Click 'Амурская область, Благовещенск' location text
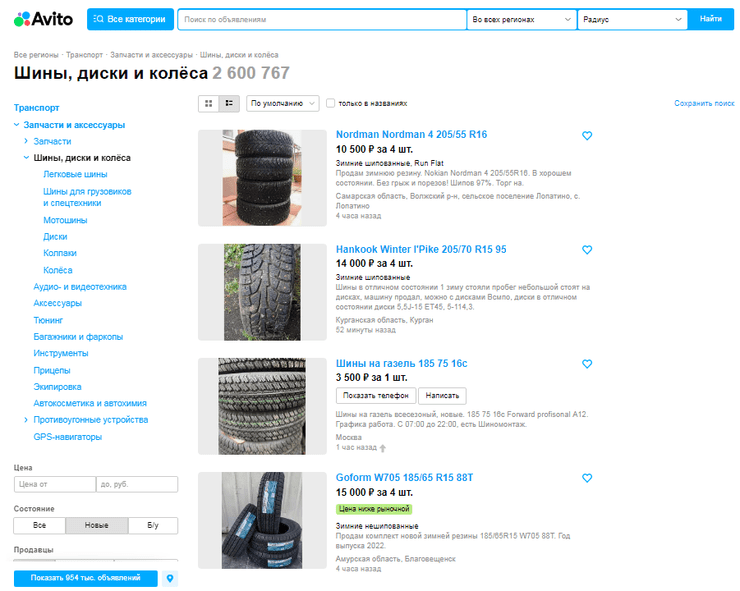Viewport: 740px width, 591px height. (395, 559)
